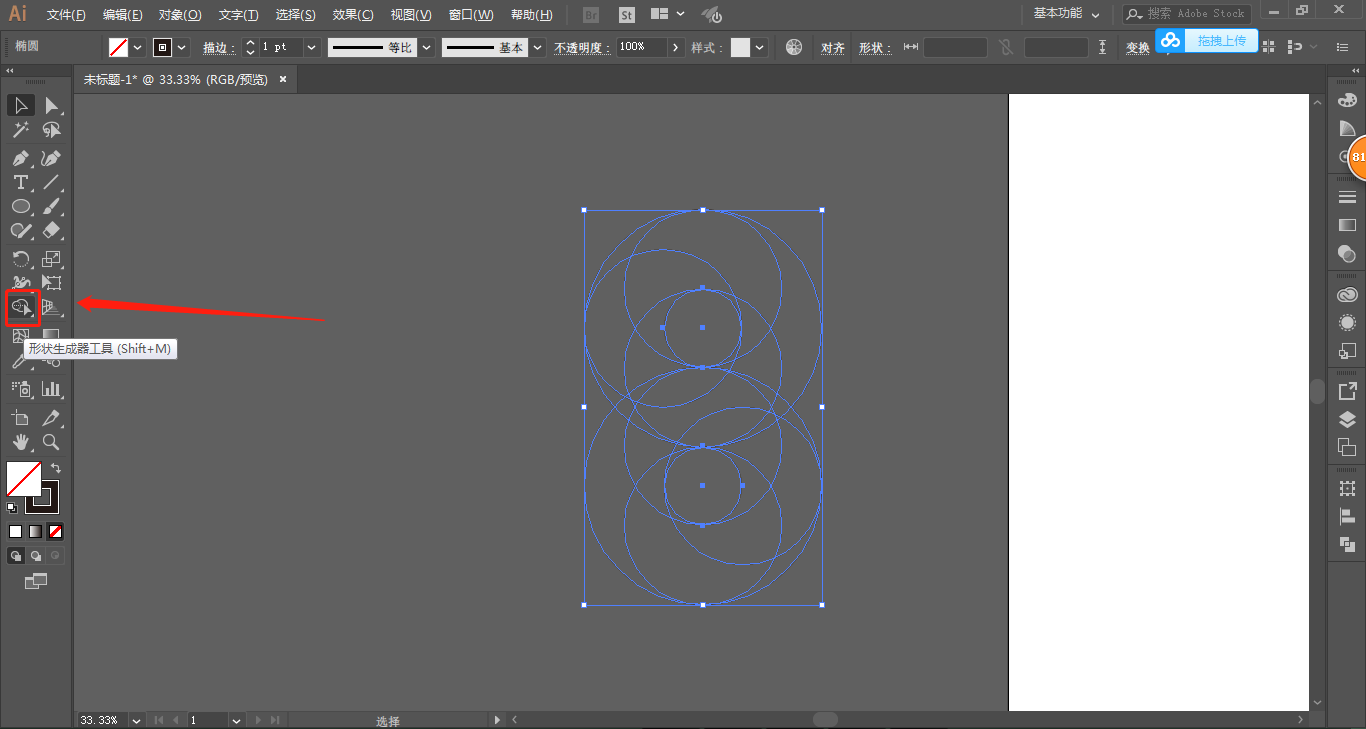Open the graphic style (样式) dropdown
Image resolution: width=1366 pixels, height=729 pixels.
760,47
